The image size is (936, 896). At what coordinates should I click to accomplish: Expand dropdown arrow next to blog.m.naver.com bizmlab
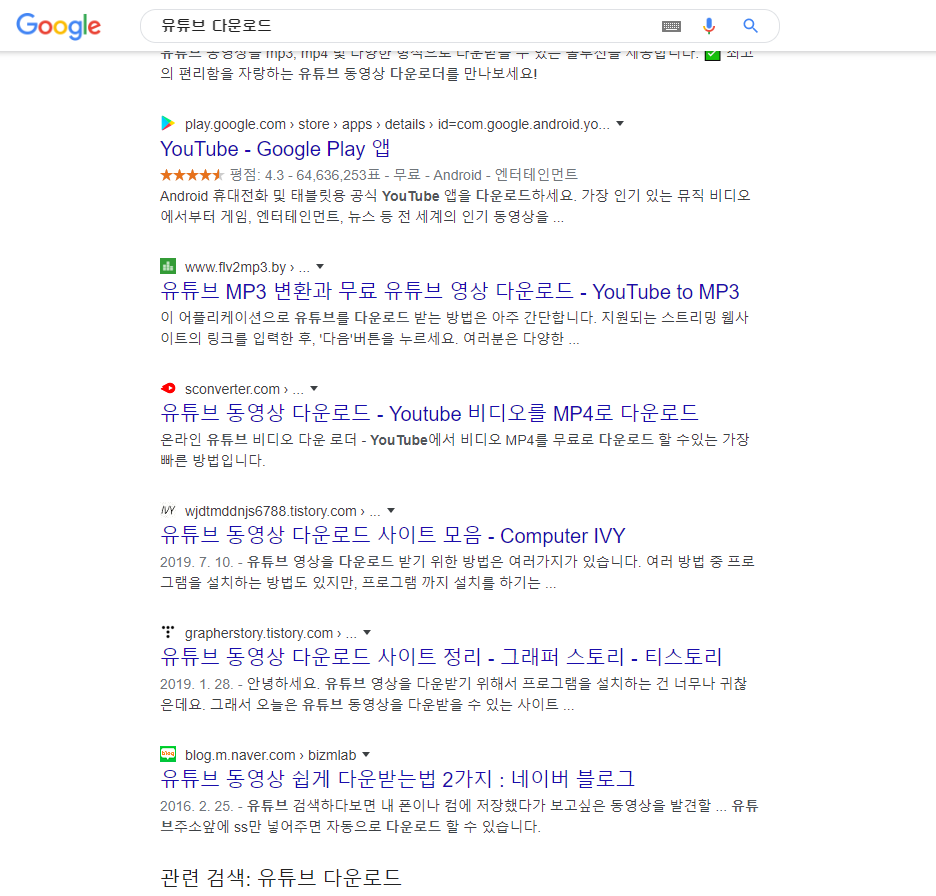click(x=366, y=755)
